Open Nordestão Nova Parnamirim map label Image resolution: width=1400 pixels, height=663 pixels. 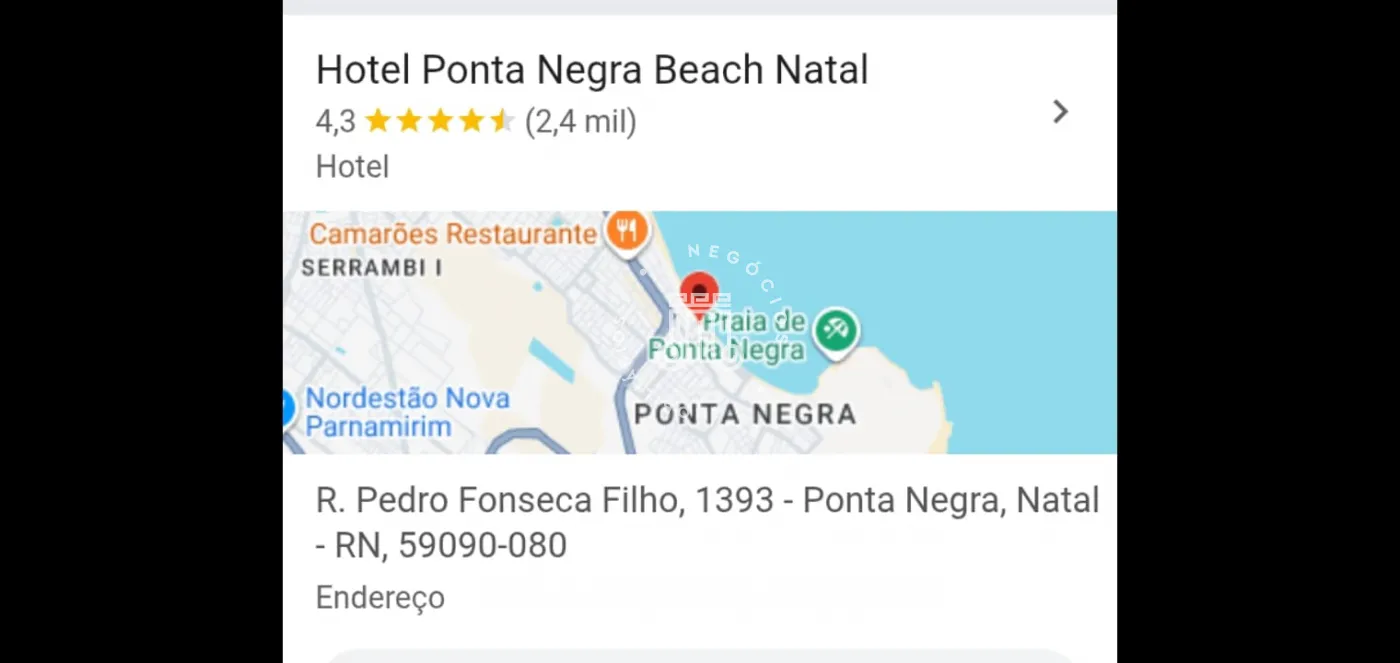[x=406, y=412]
